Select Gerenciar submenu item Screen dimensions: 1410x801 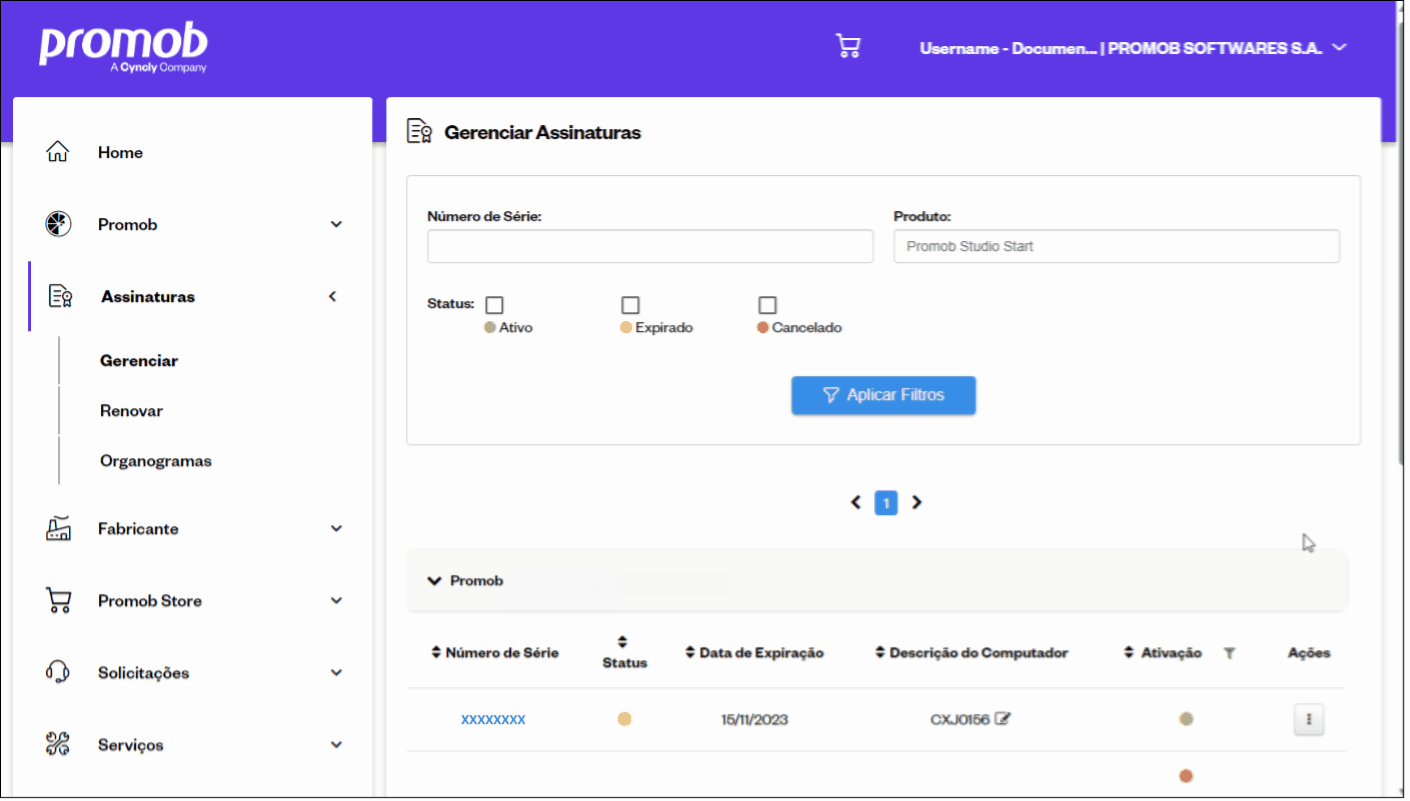click(139, 361)
